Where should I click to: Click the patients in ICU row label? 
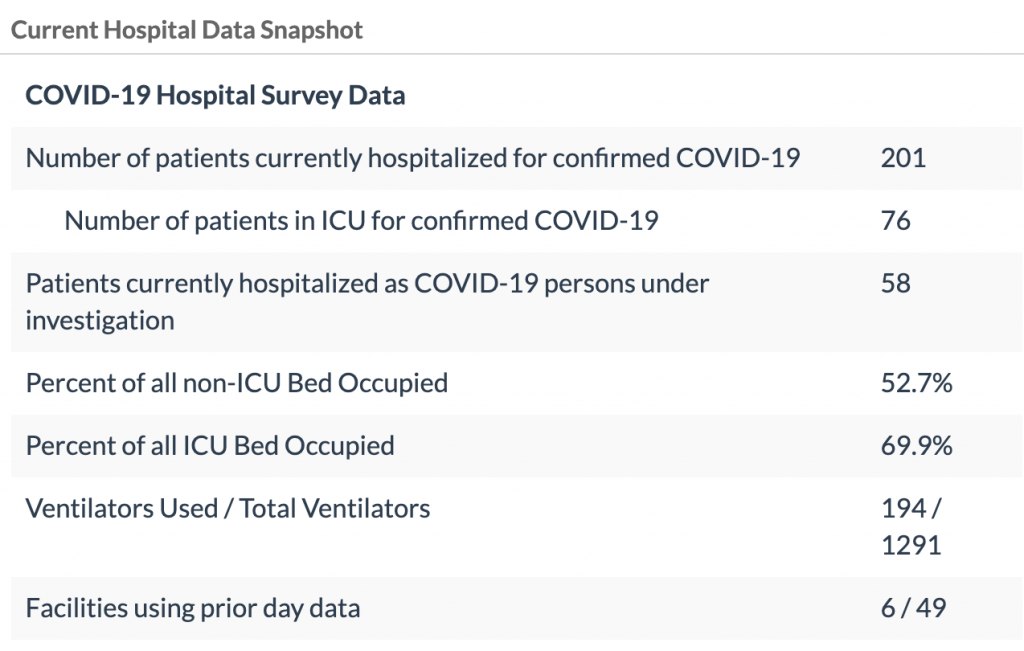pos(361,220)
